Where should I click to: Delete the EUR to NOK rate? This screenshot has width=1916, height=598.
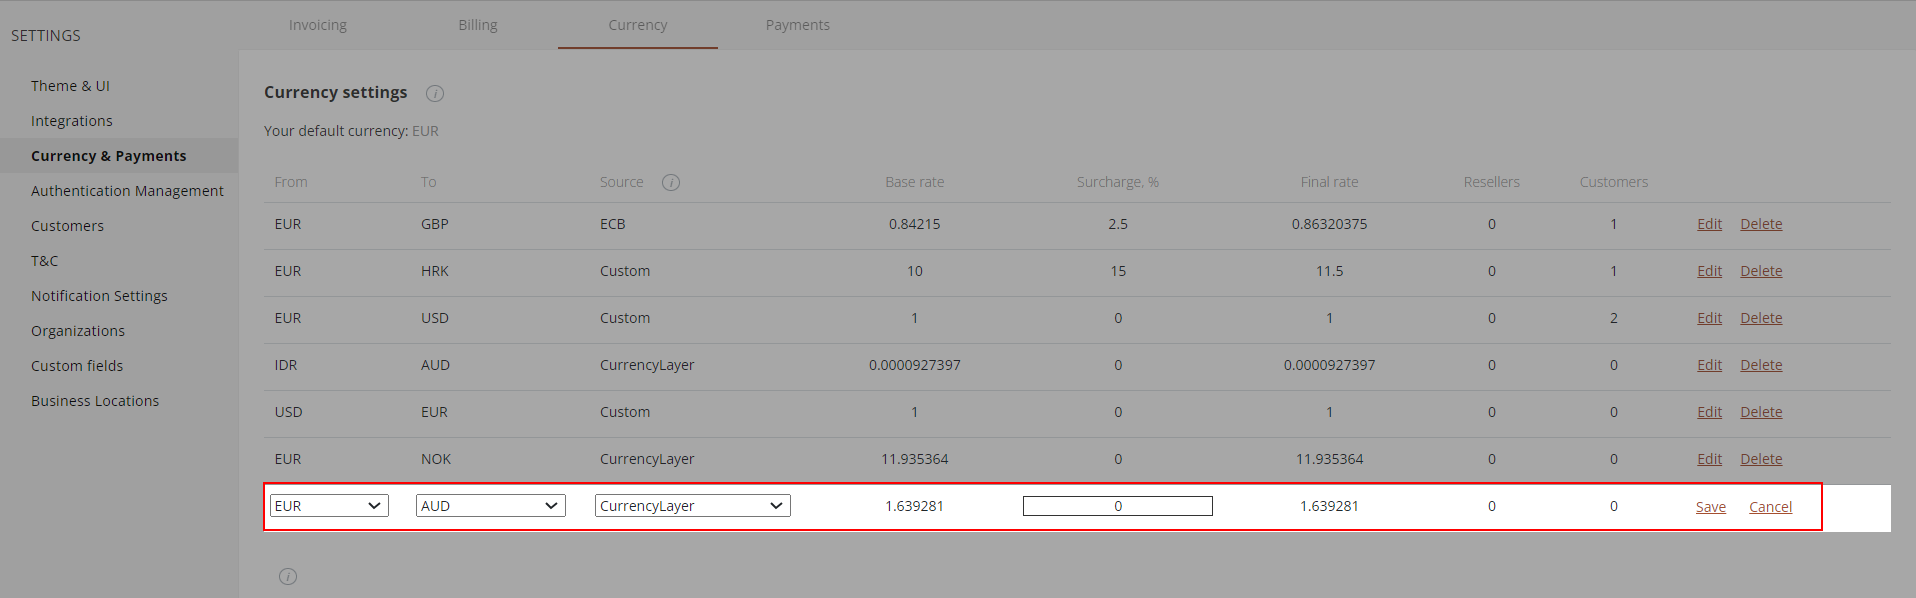pos(1761,459)
